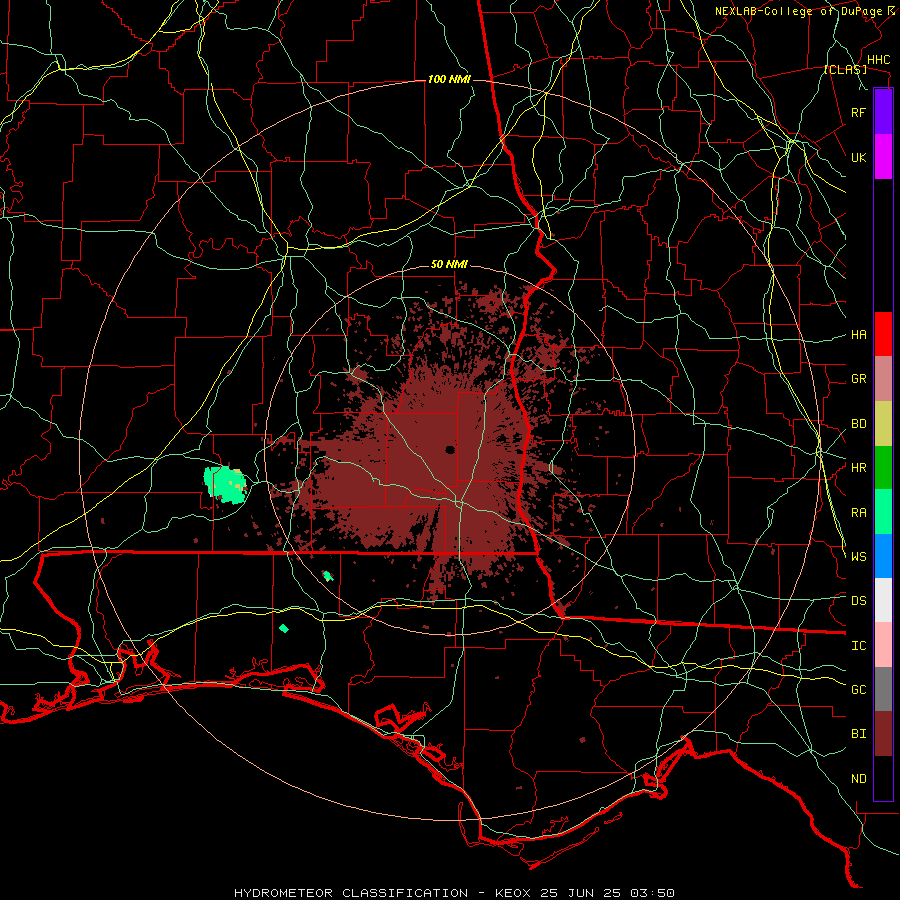900x900 pixels.
Task: Click the RF purple legend swatch
Action: pyautogui.click(x=883, y=112)
